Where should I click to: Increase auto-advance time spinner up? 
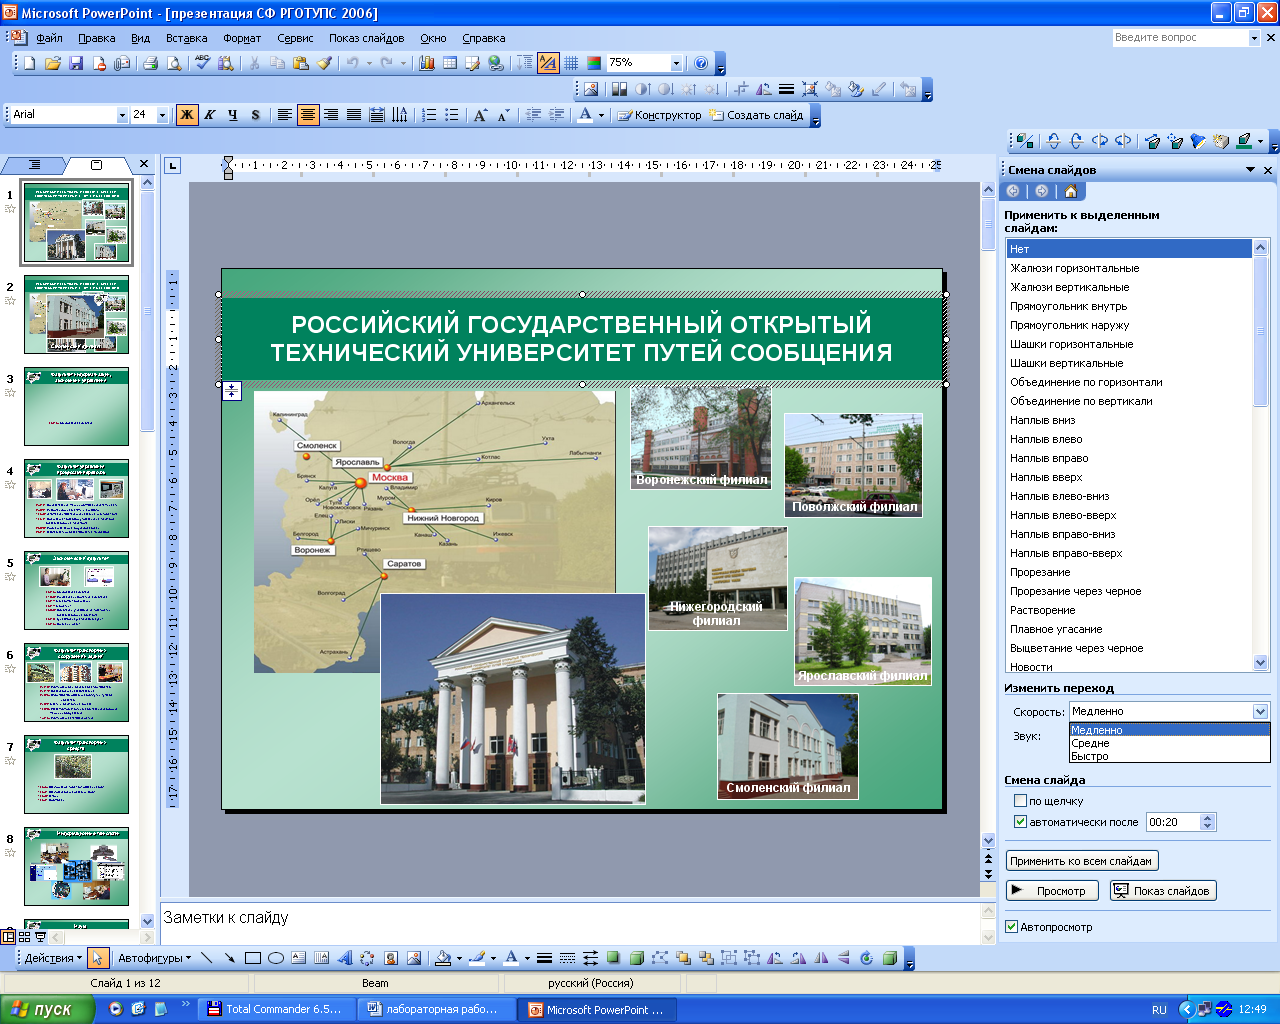coord(1208,818)
